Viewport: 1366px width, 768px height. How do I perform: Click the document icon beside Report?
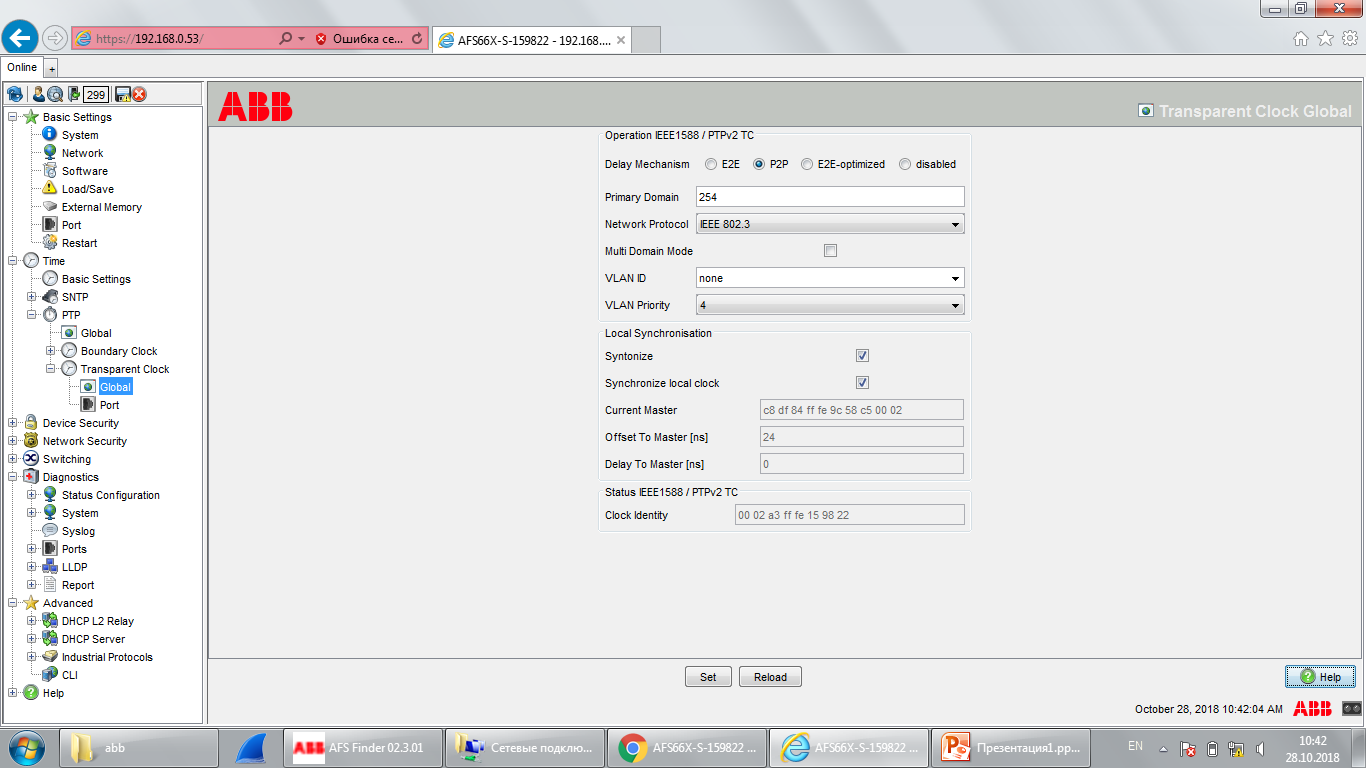(x=49, y=585)
